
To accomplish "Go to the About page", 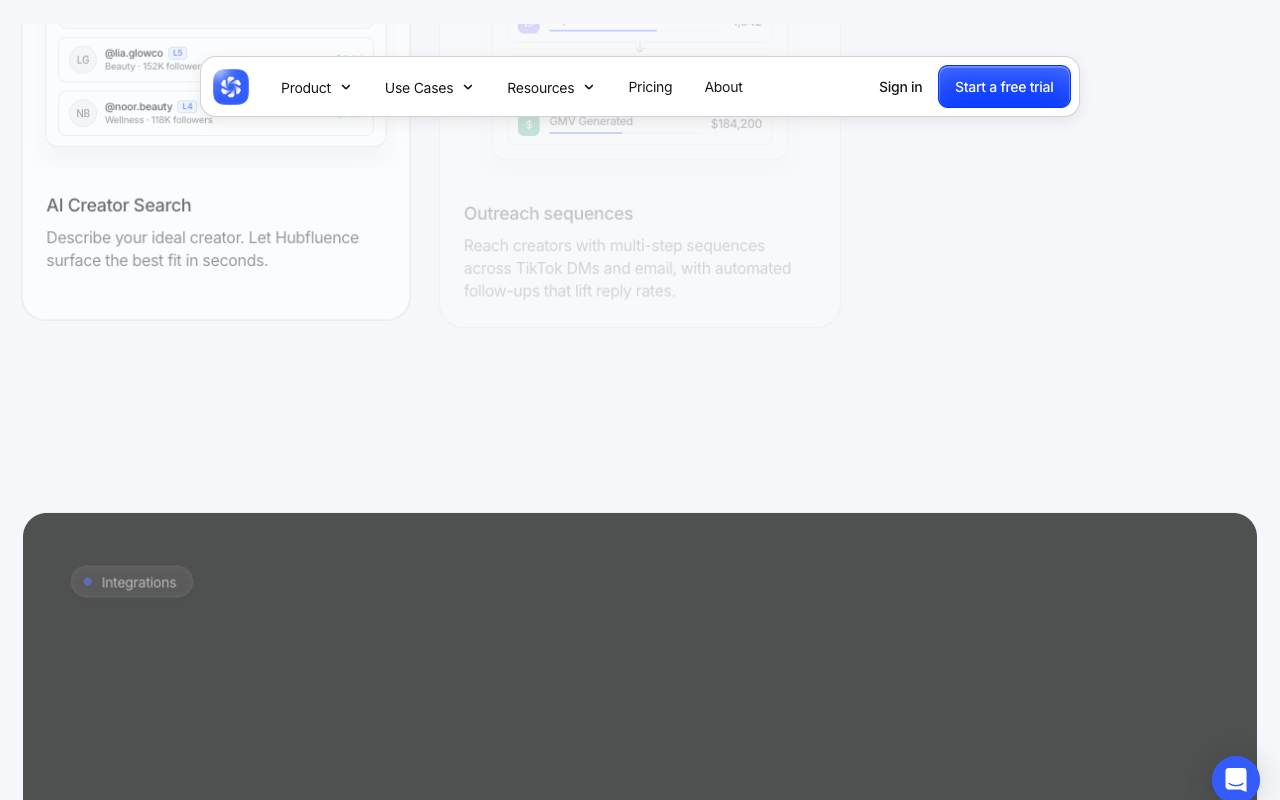I will (723, 87).
